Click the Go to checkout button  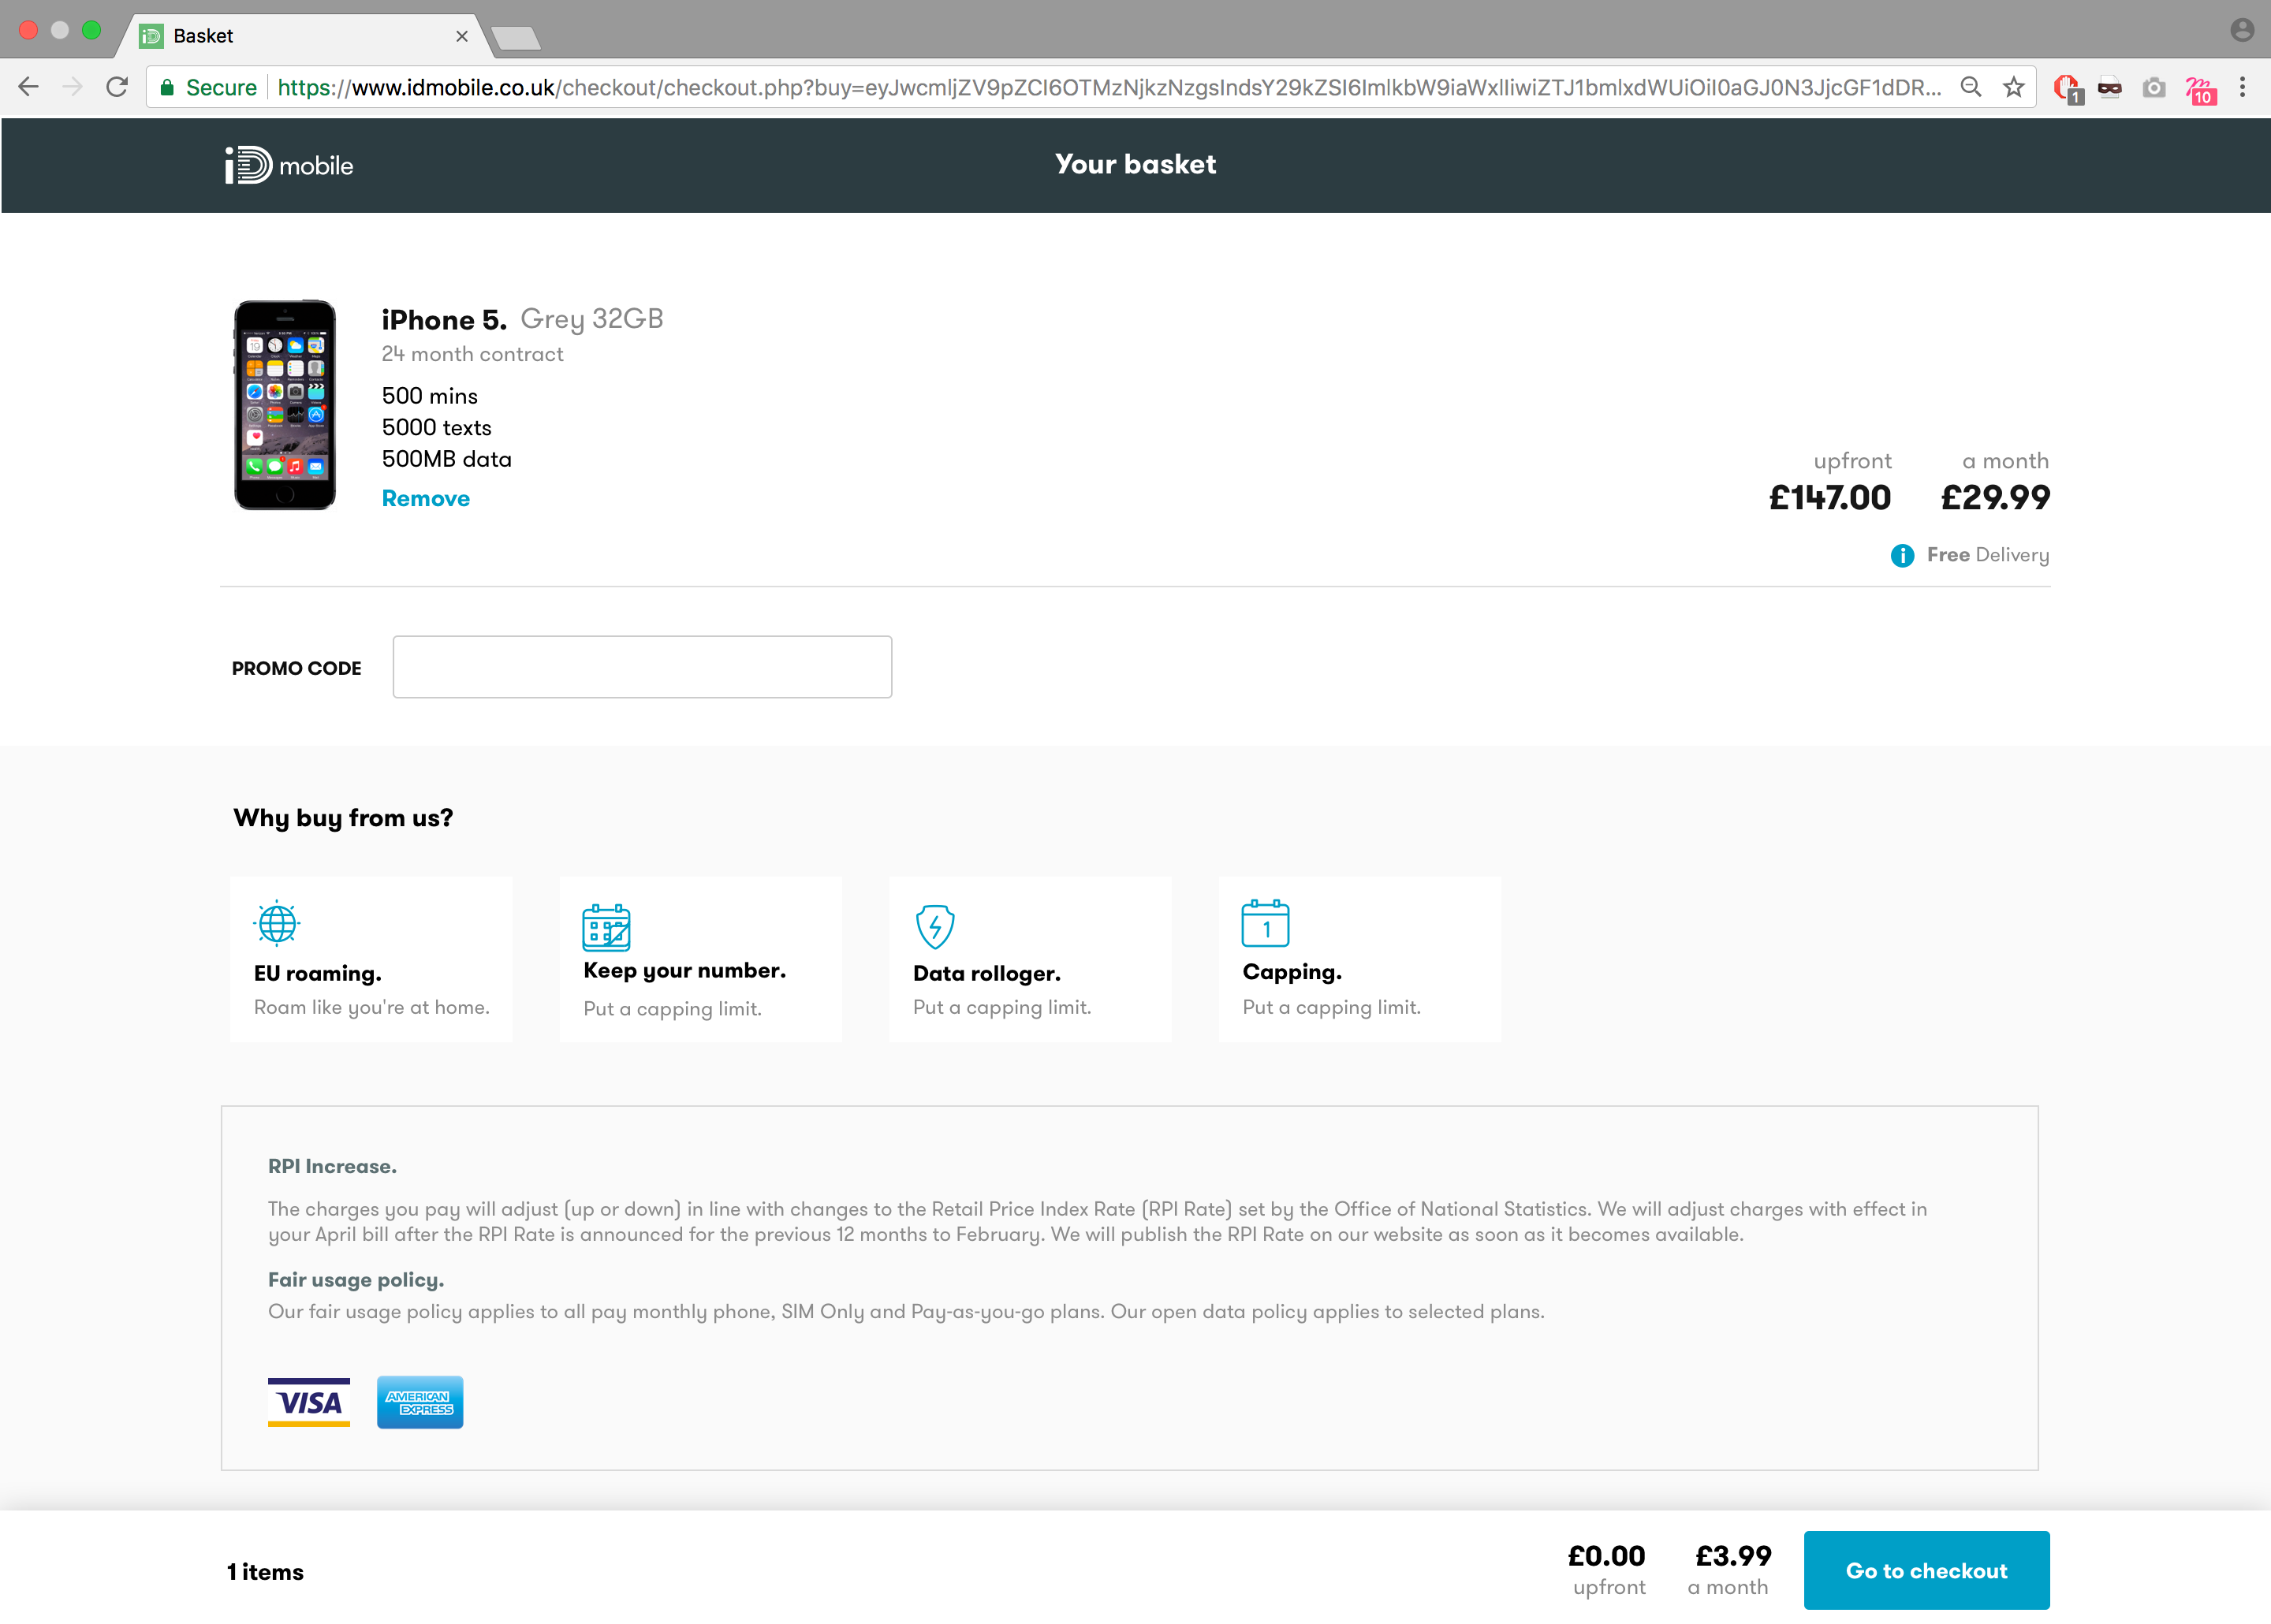[x=1926, y=1570]
